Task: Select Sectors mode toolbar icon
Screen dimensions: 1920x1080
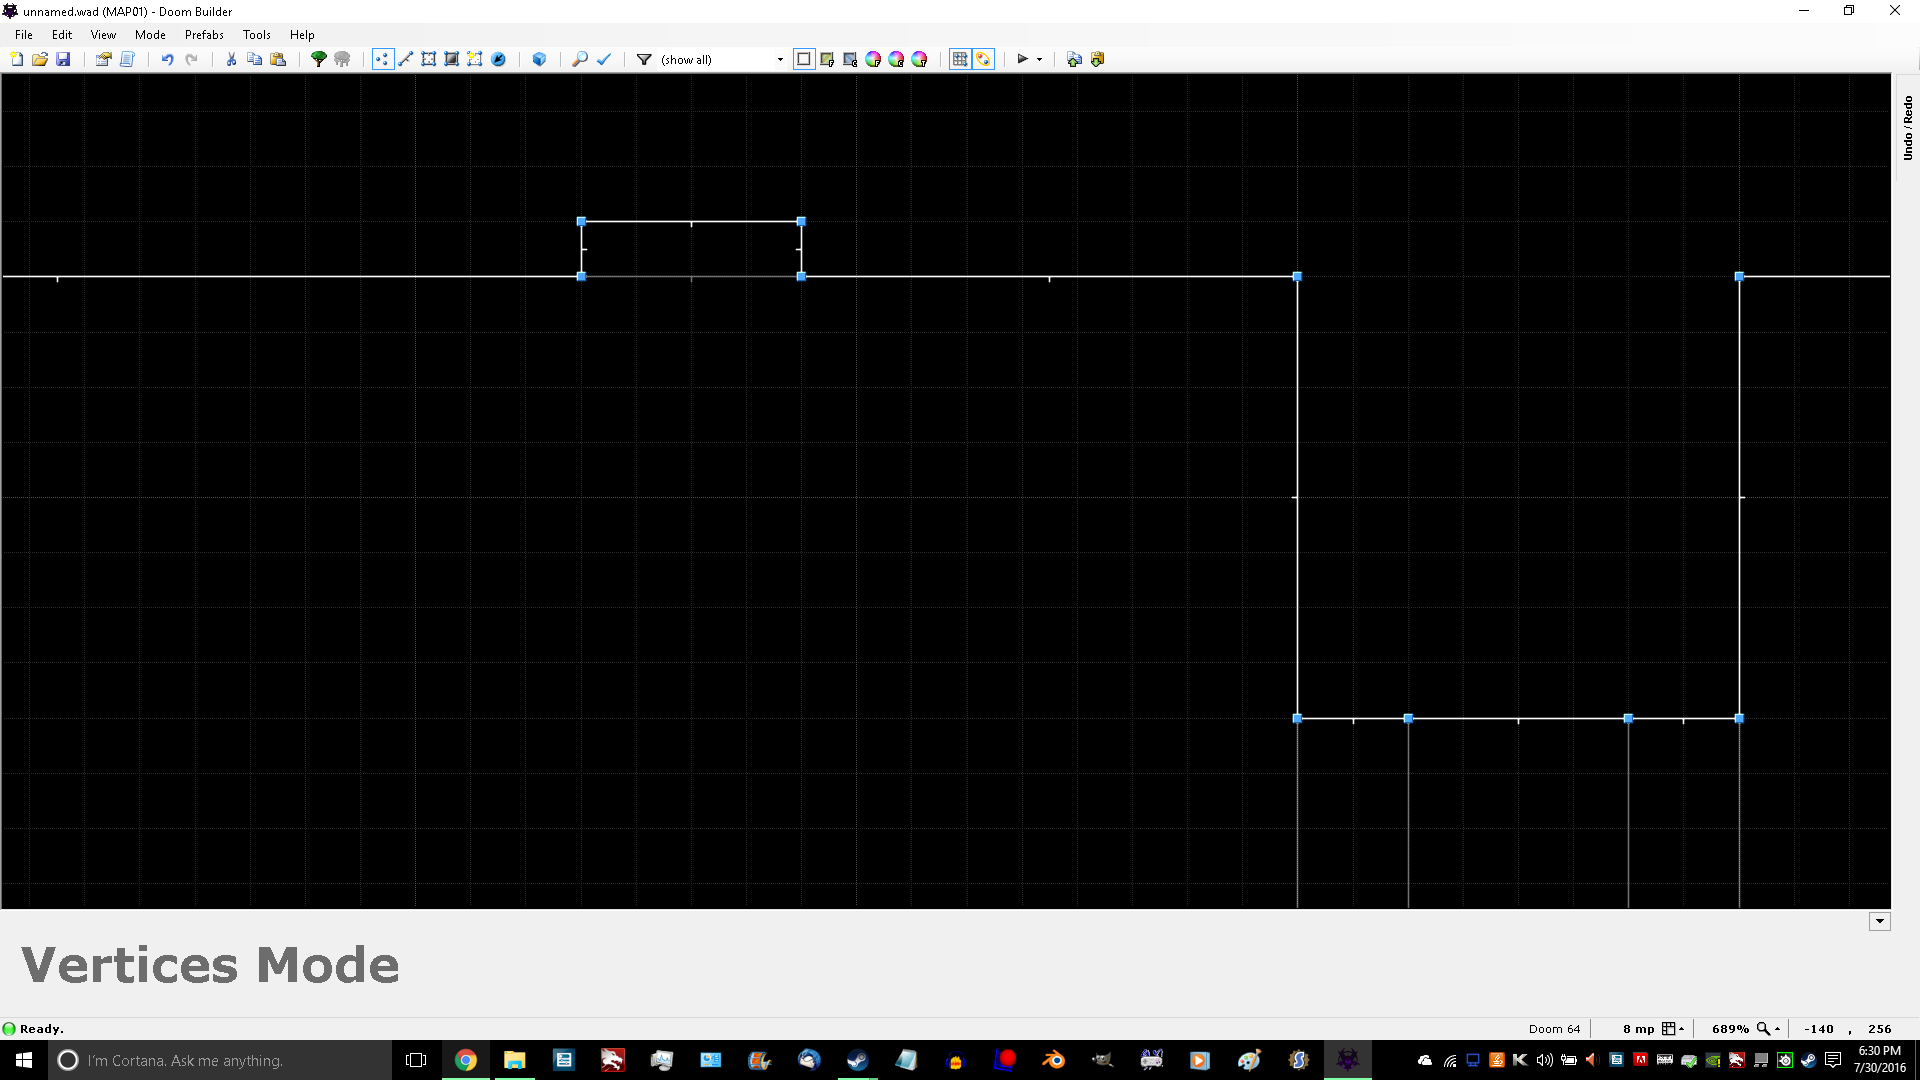Action: click(x=429, y=59)
